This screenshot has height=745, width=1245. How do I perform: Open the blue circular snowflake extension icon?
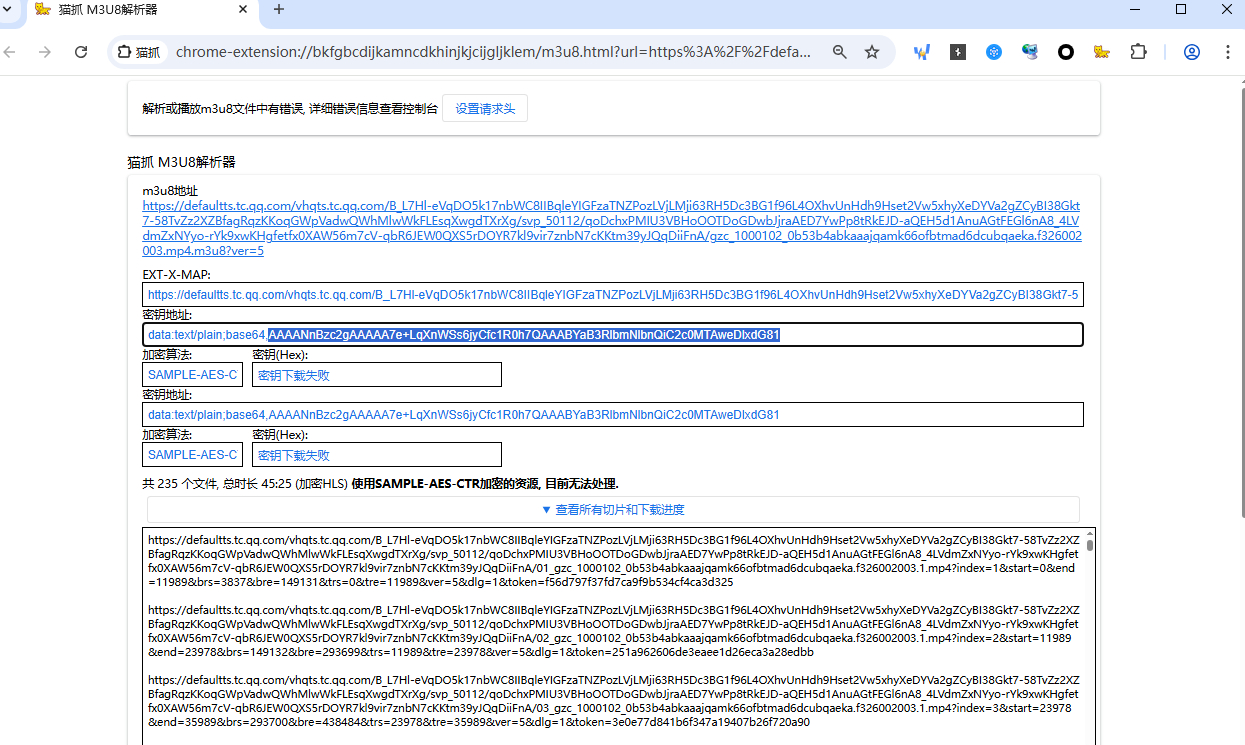tap(994, 52)
